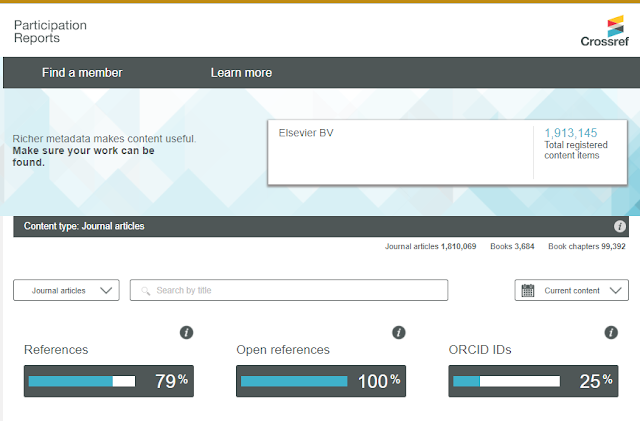The height and width of the screenshot is (421, 640).
Task: Select Books 3,684 count
Action: pos(512,247)
